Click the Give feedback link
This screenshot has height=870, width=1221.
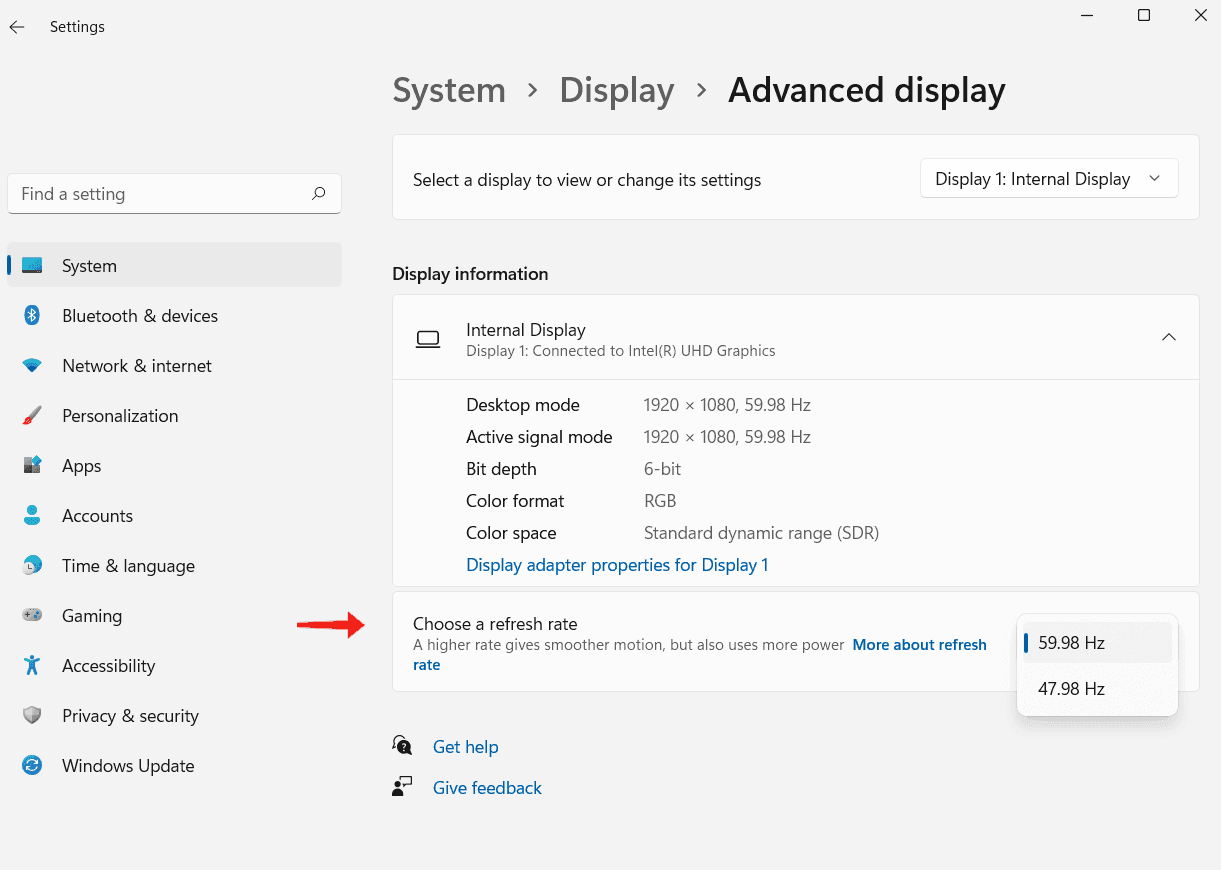[487, 788]
